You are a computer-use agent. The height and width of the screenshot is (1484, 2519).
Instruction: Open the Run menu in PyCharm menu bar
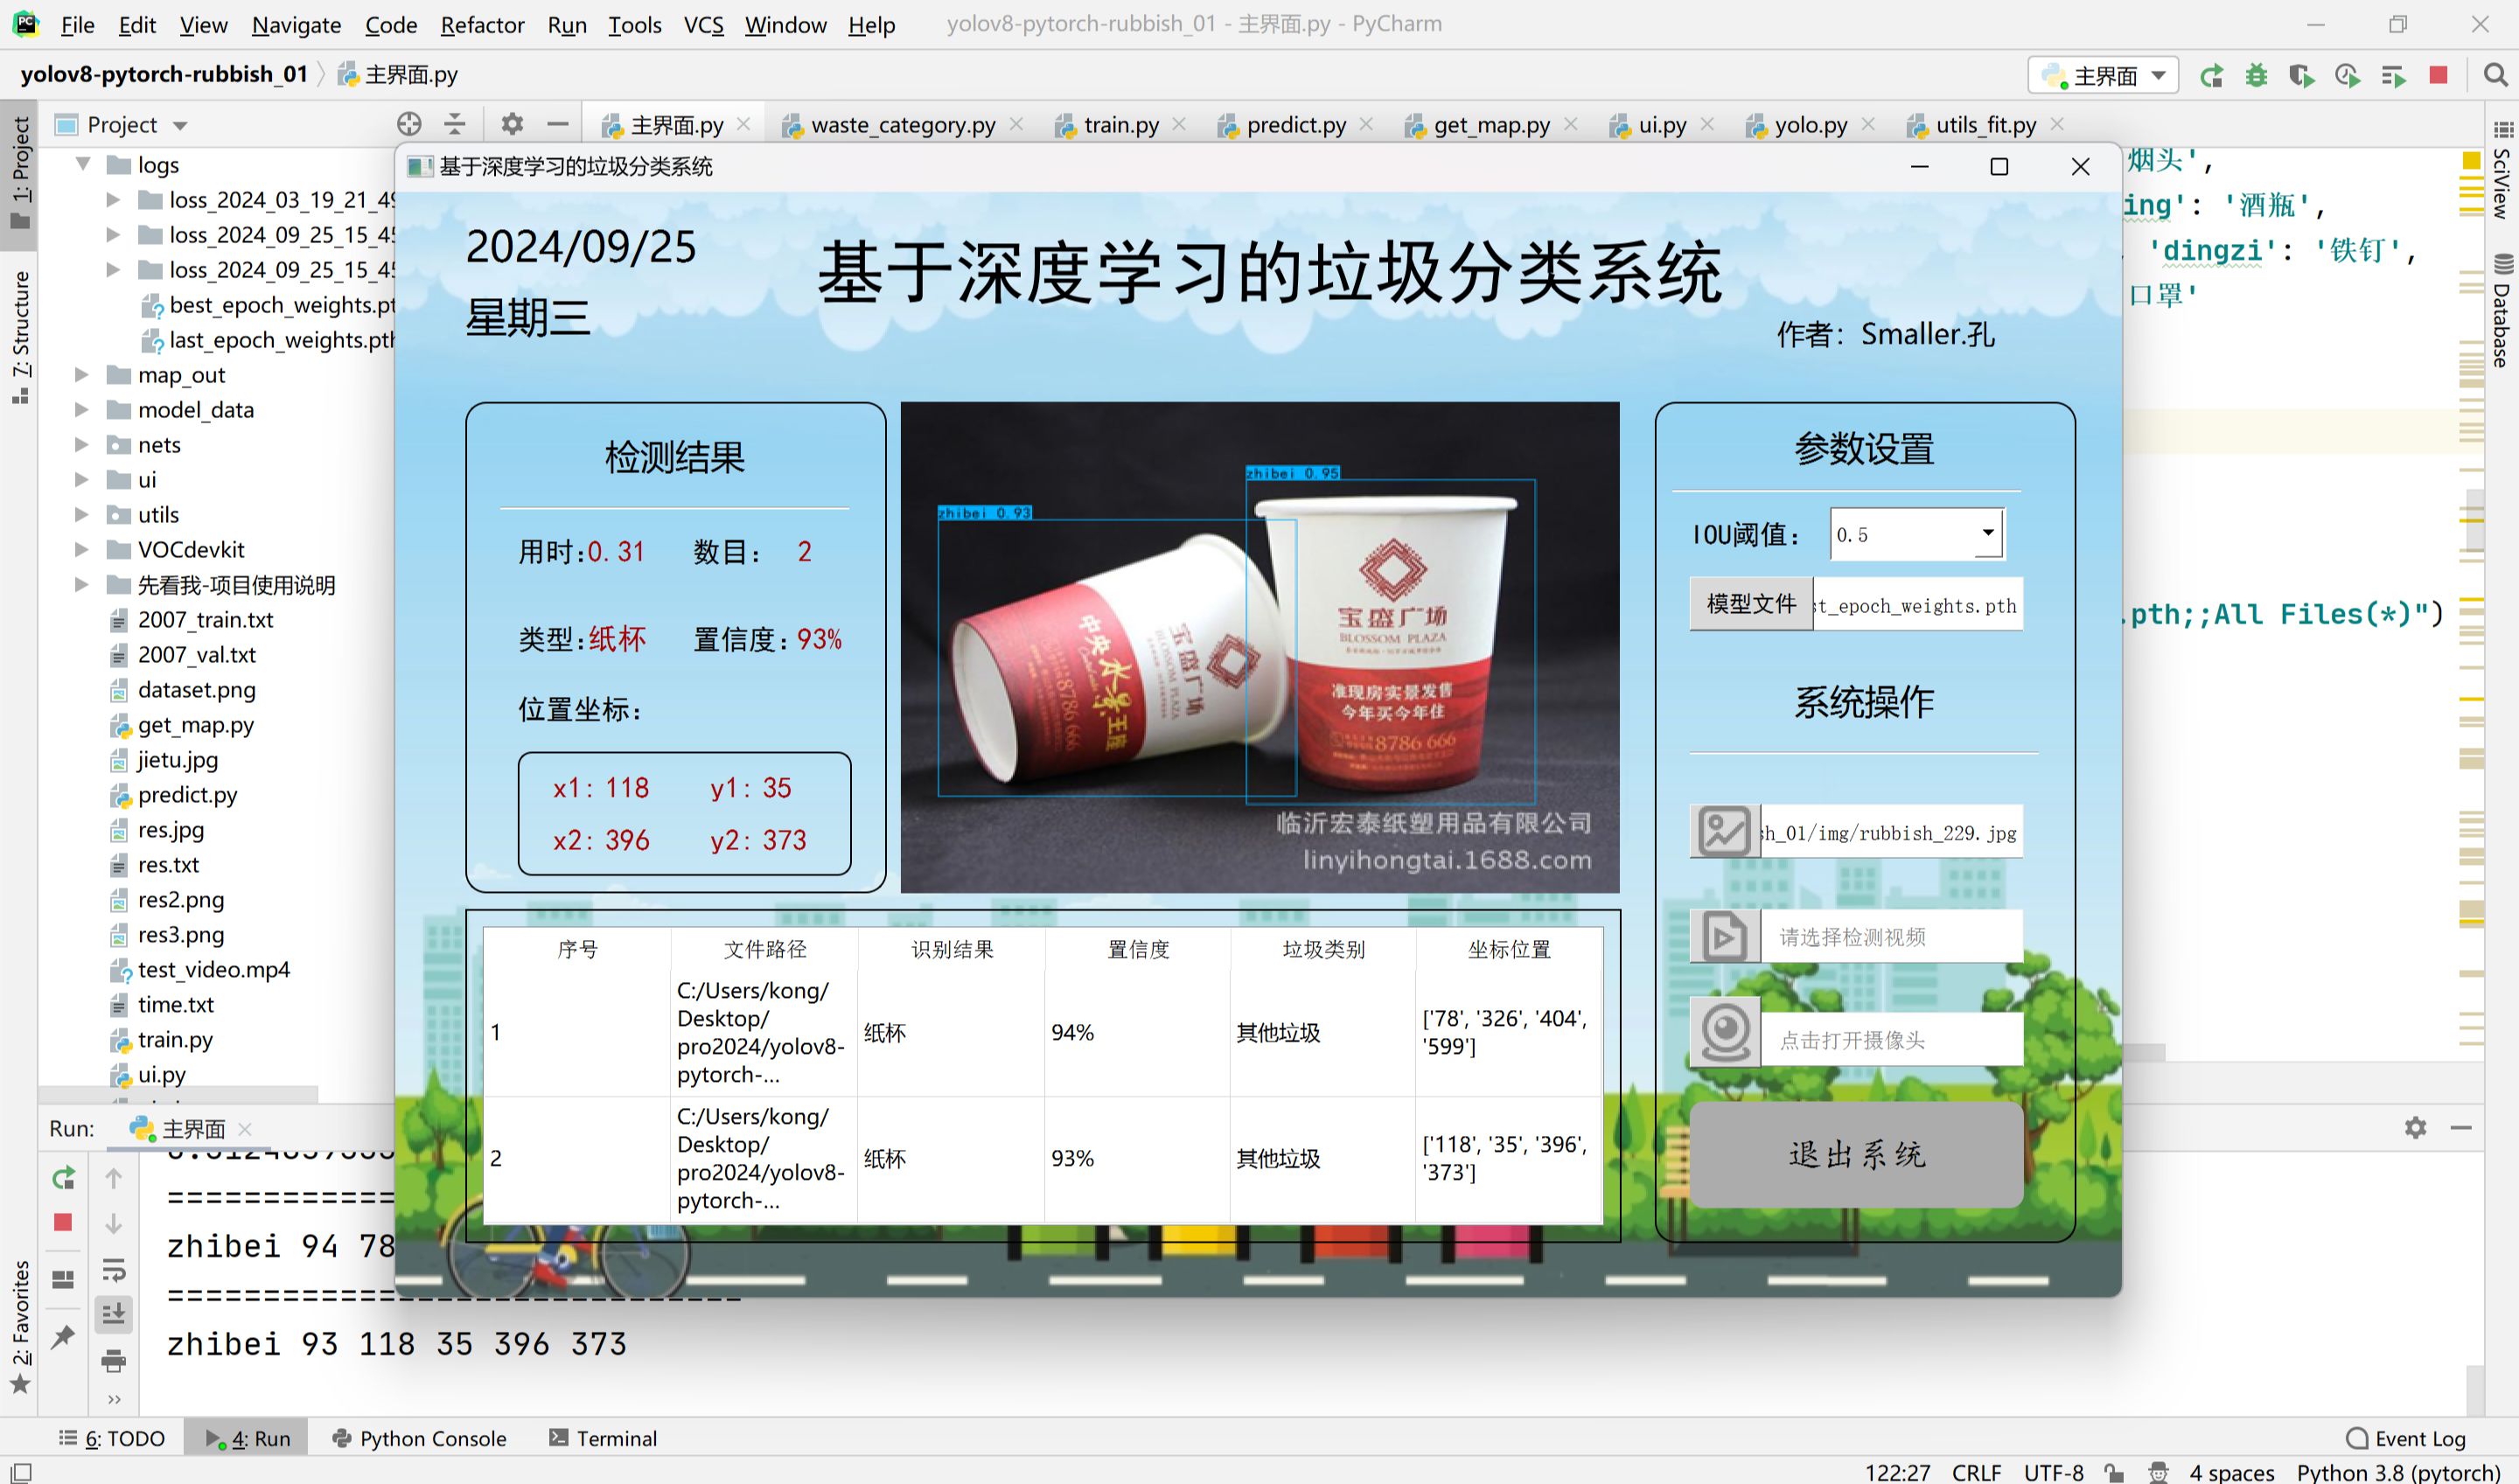pyautogui.click(x=567, y=23)
